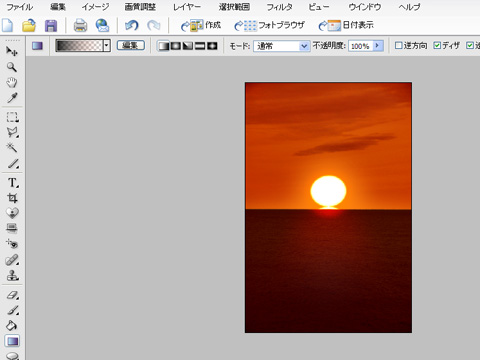Open the ビュー menu

click(x=319, y=7)
